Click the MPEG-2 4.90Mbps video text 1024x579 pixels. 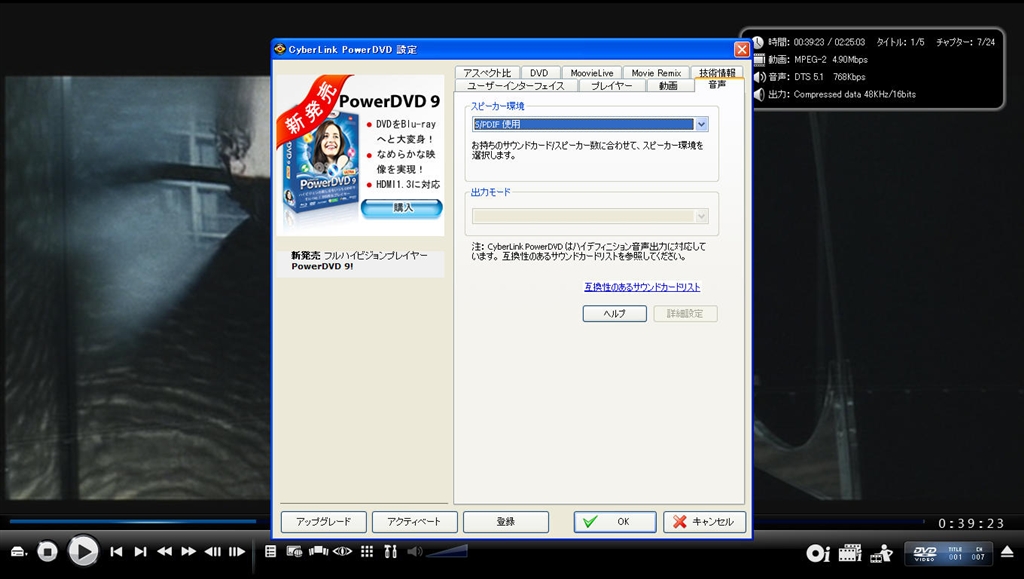pyautogui.click(x=831, y=60)
